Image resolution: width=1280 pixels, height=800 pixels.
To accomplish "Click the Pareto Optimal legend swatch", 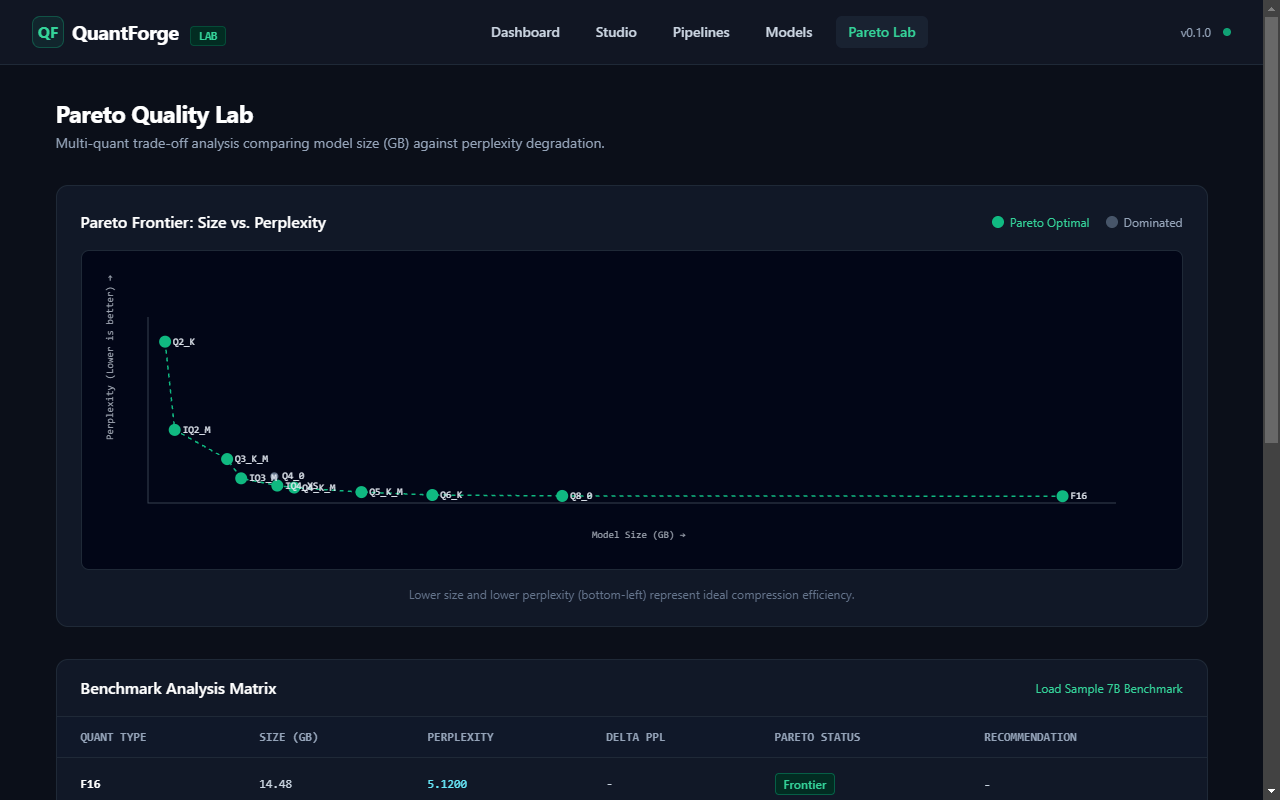I will click(997, 222).
